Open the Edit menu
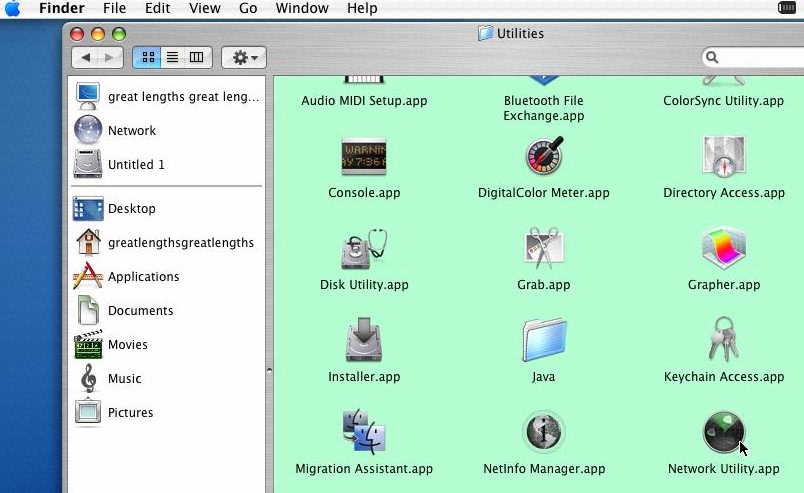 tap(157, 8)
